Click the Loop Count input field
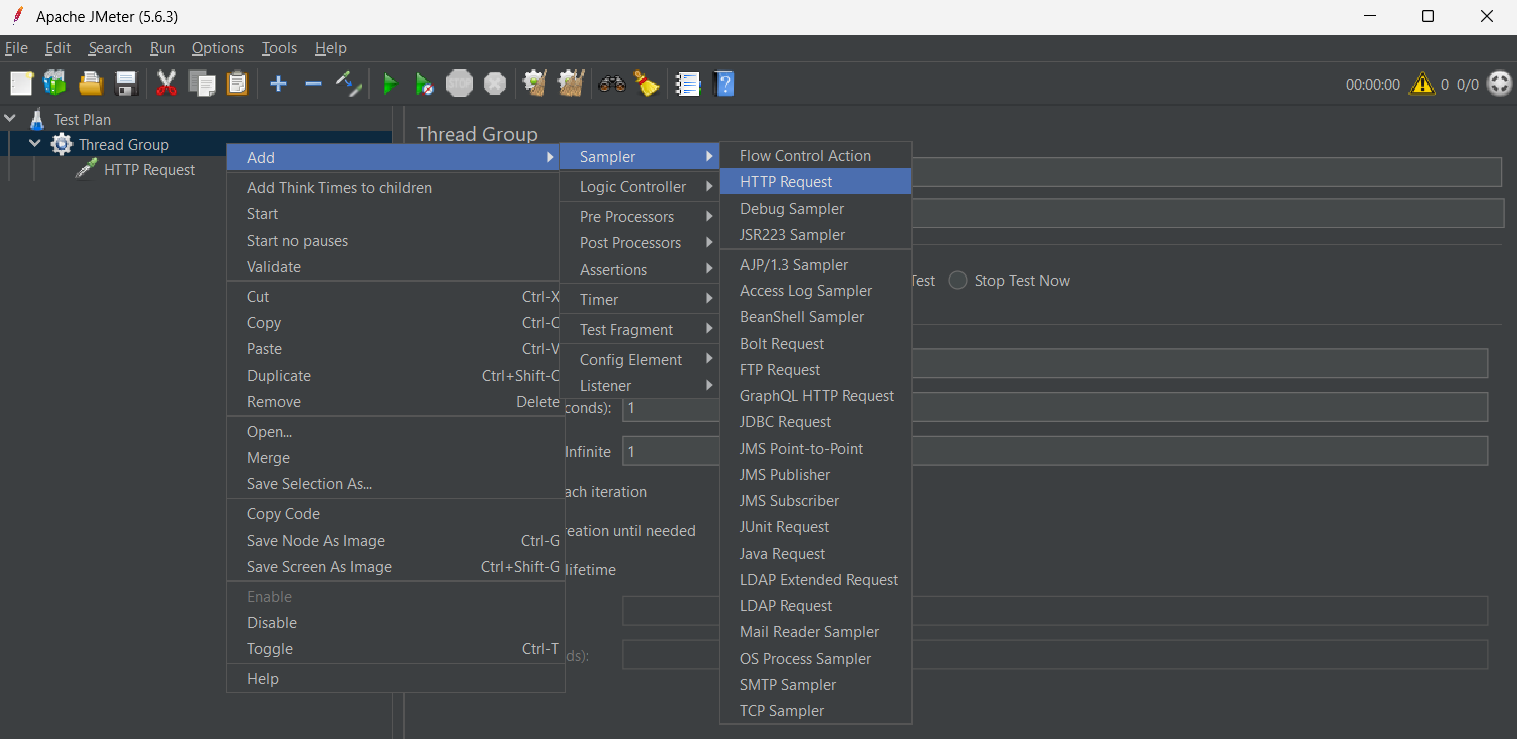Image resolution: width=1517 pixels, height=739 pixels. (x=1055, y=451)
